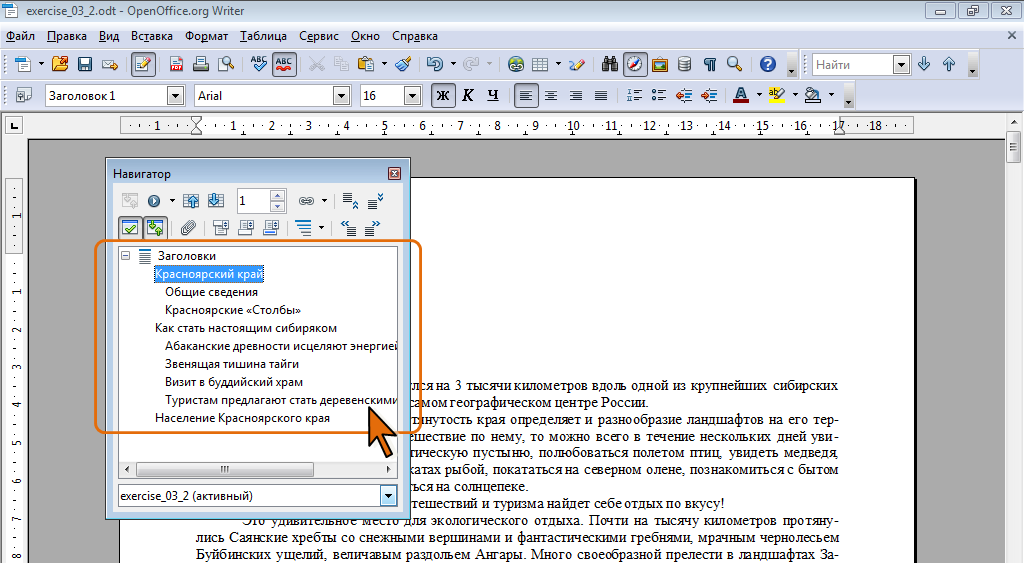Image resolution: width=1024 pixels, height=563 pixels.
Task: Click the Navigator horizontal scrollbar thumb
Action: pyautogui.click(x=225, y=469)
